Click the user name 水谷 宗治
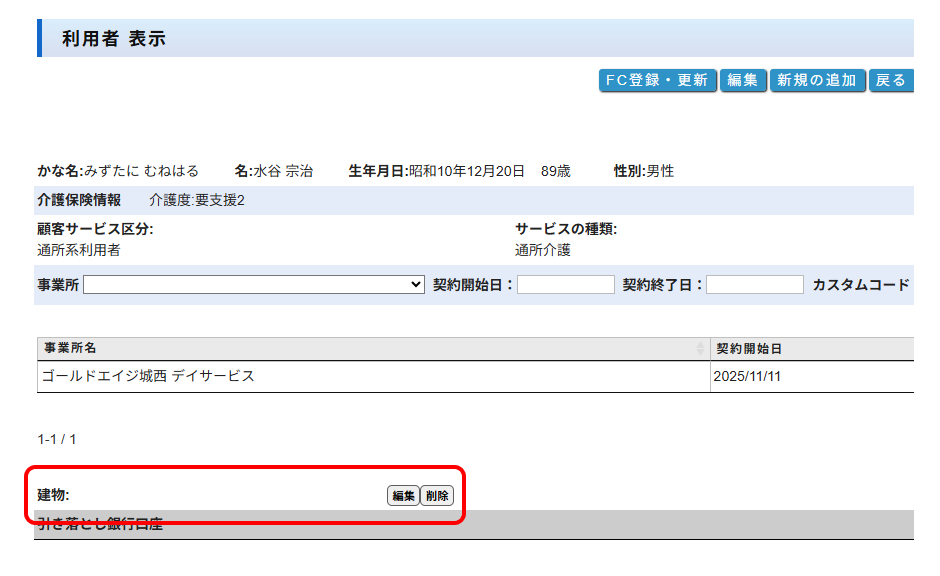This screenshot has height=576, width=940. (283, 171)
